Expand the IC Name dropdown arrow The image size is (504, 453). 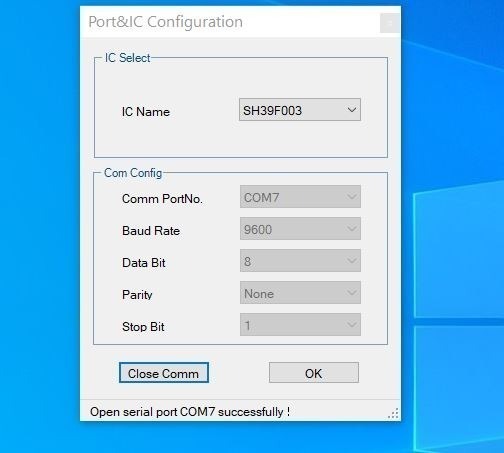point(352,110)
